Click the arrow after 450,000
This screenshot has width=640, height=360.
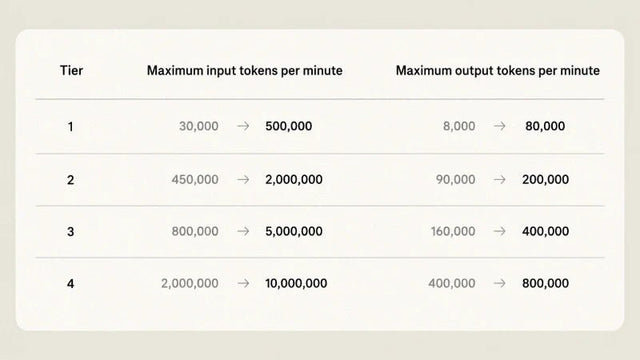coord(243,179)
